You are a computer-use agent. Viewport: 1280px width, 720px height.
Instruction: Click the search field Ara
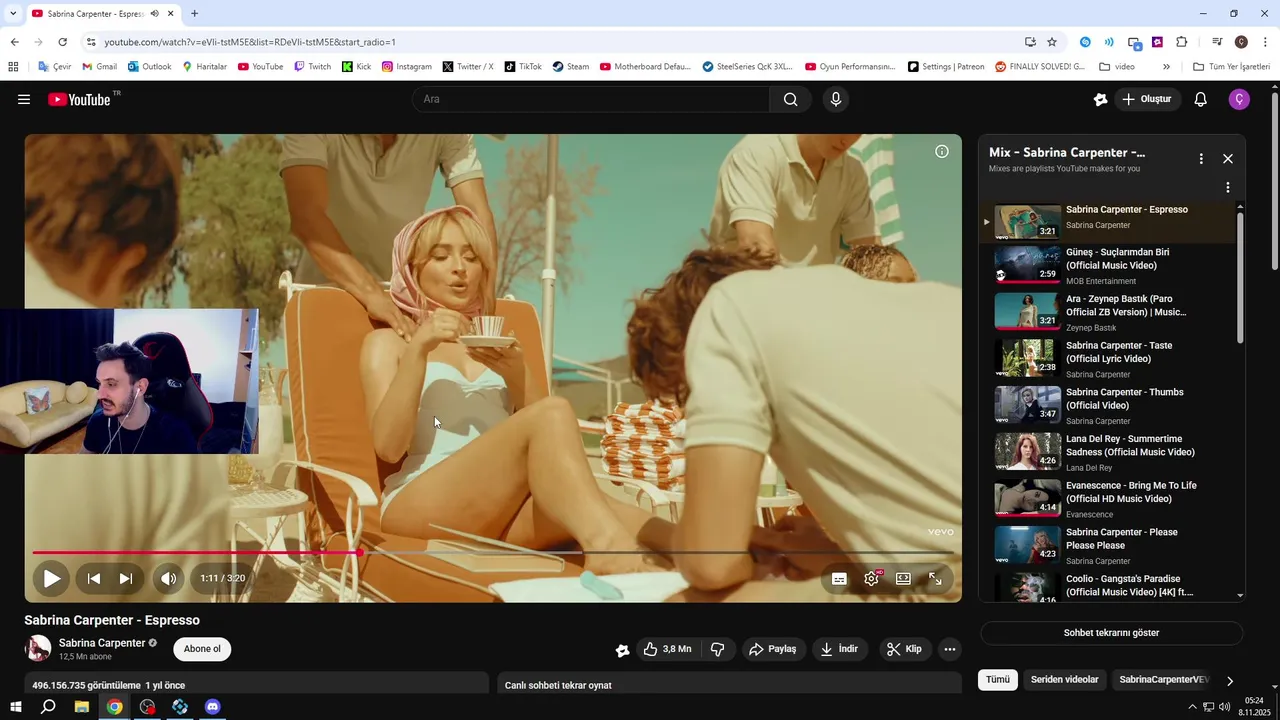(x=592, y=99)
